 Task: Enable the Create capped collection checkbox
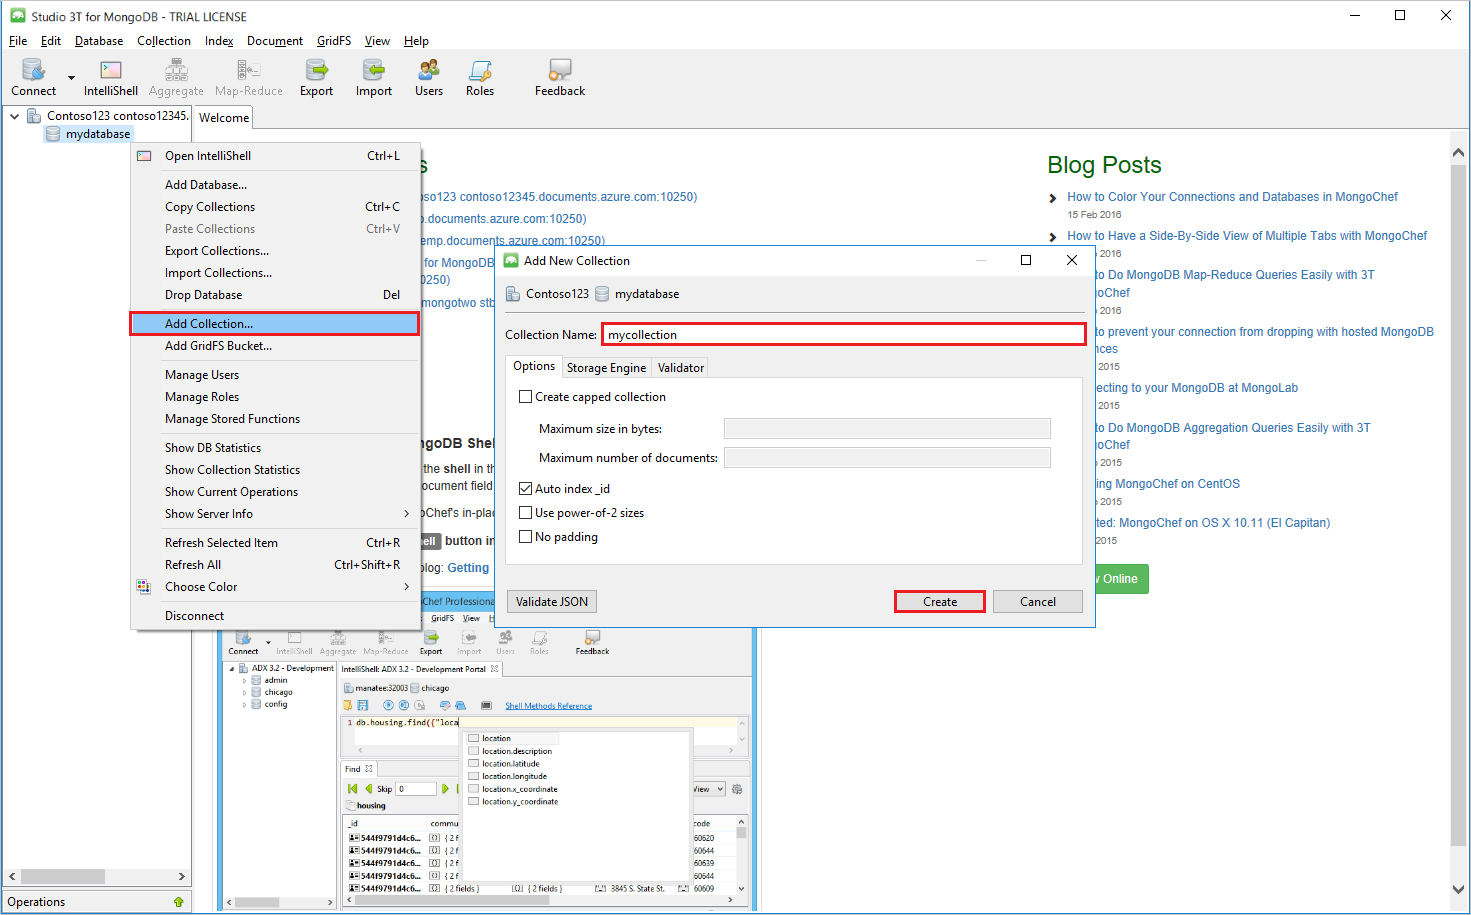[x=525, y=396]
